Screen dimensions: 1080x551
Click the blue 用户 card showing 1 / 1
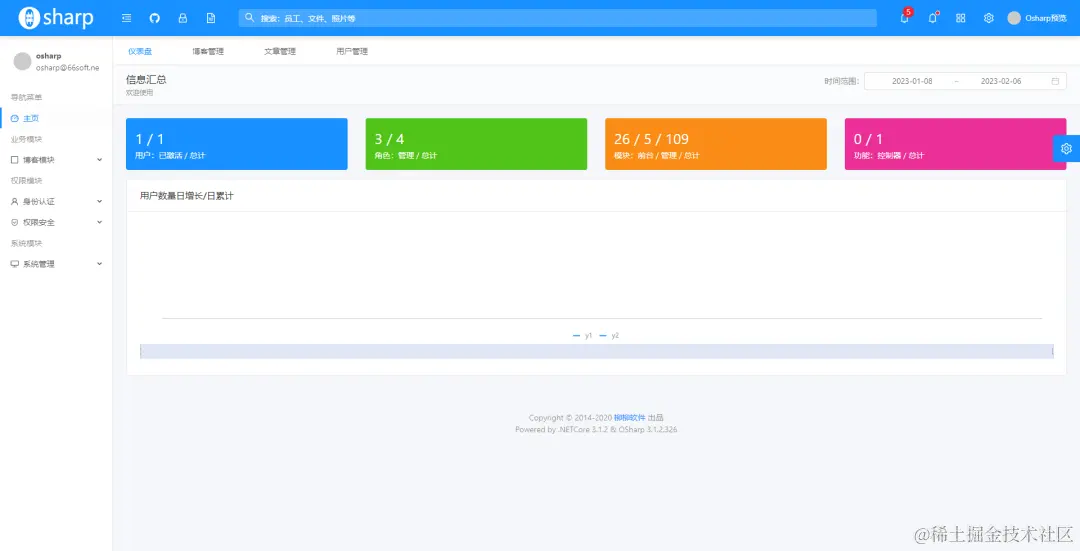237,144
